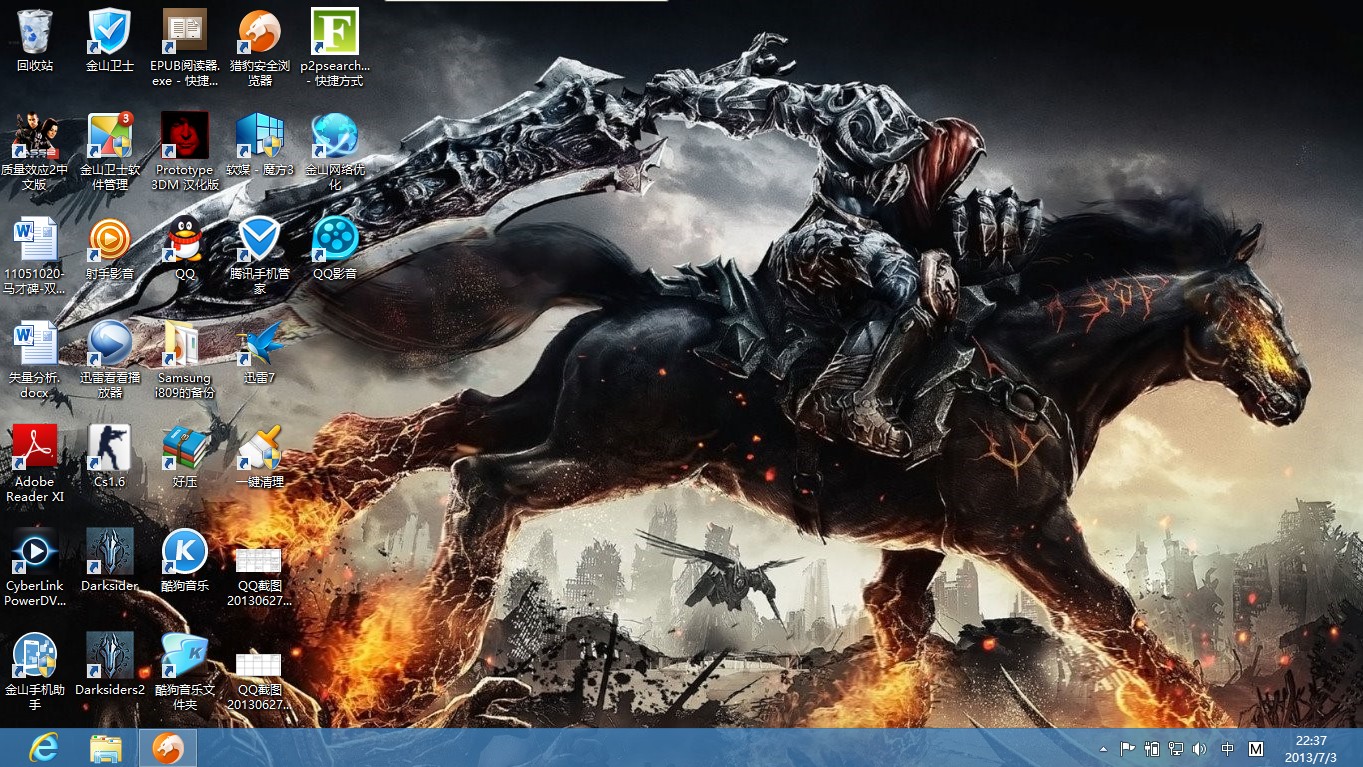Image resolution: width=1363 pixels, height=767 pixels.
Task: Check the battery power tray icon
Action: pos(1152,749)
